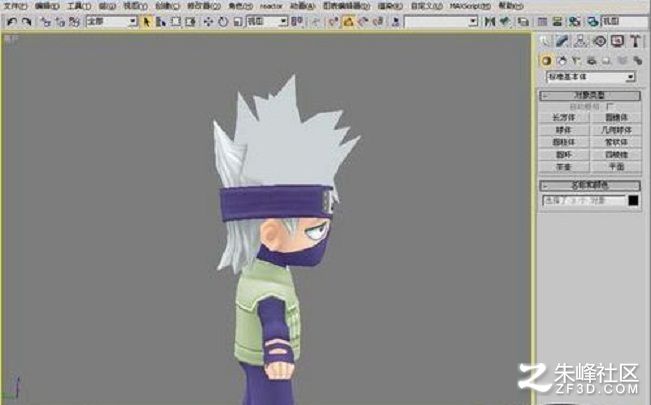Click the 长方体 box button
This screenshot has height=405, width=651.
click(564, 118)
